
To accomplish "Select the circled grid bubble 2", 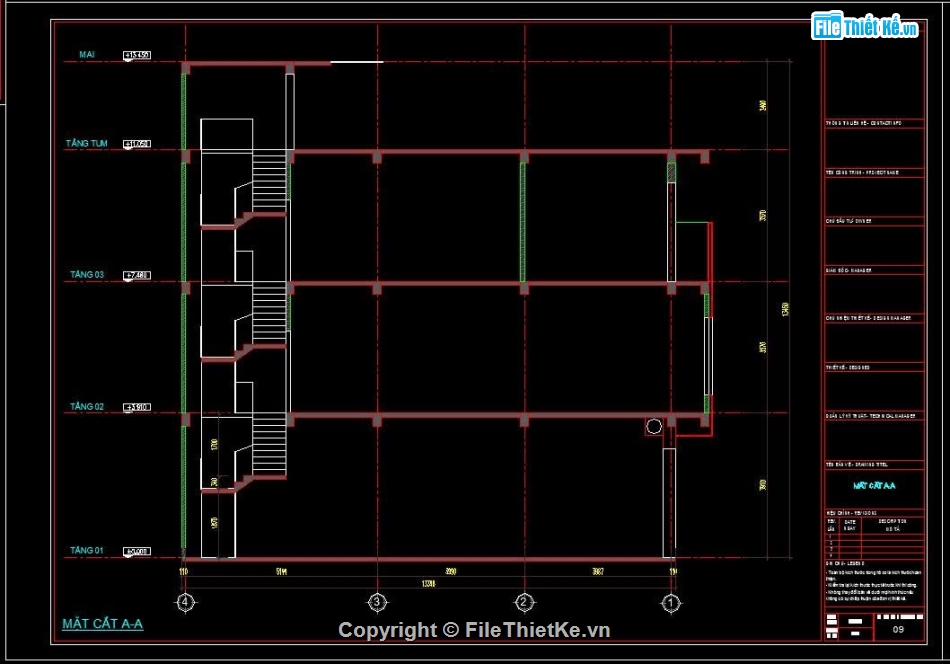I will click(x=524, y=602).
